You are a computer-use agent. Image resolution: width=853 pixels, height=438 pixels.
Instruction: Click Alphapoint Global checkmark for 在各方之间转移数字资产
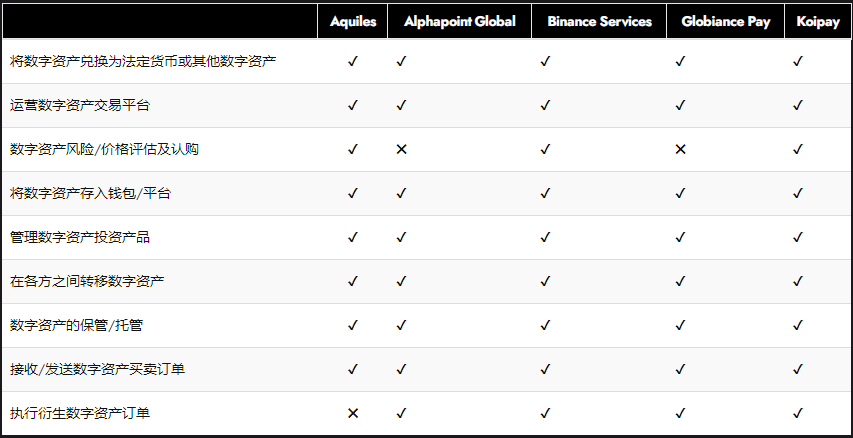[x=401, y=281]
